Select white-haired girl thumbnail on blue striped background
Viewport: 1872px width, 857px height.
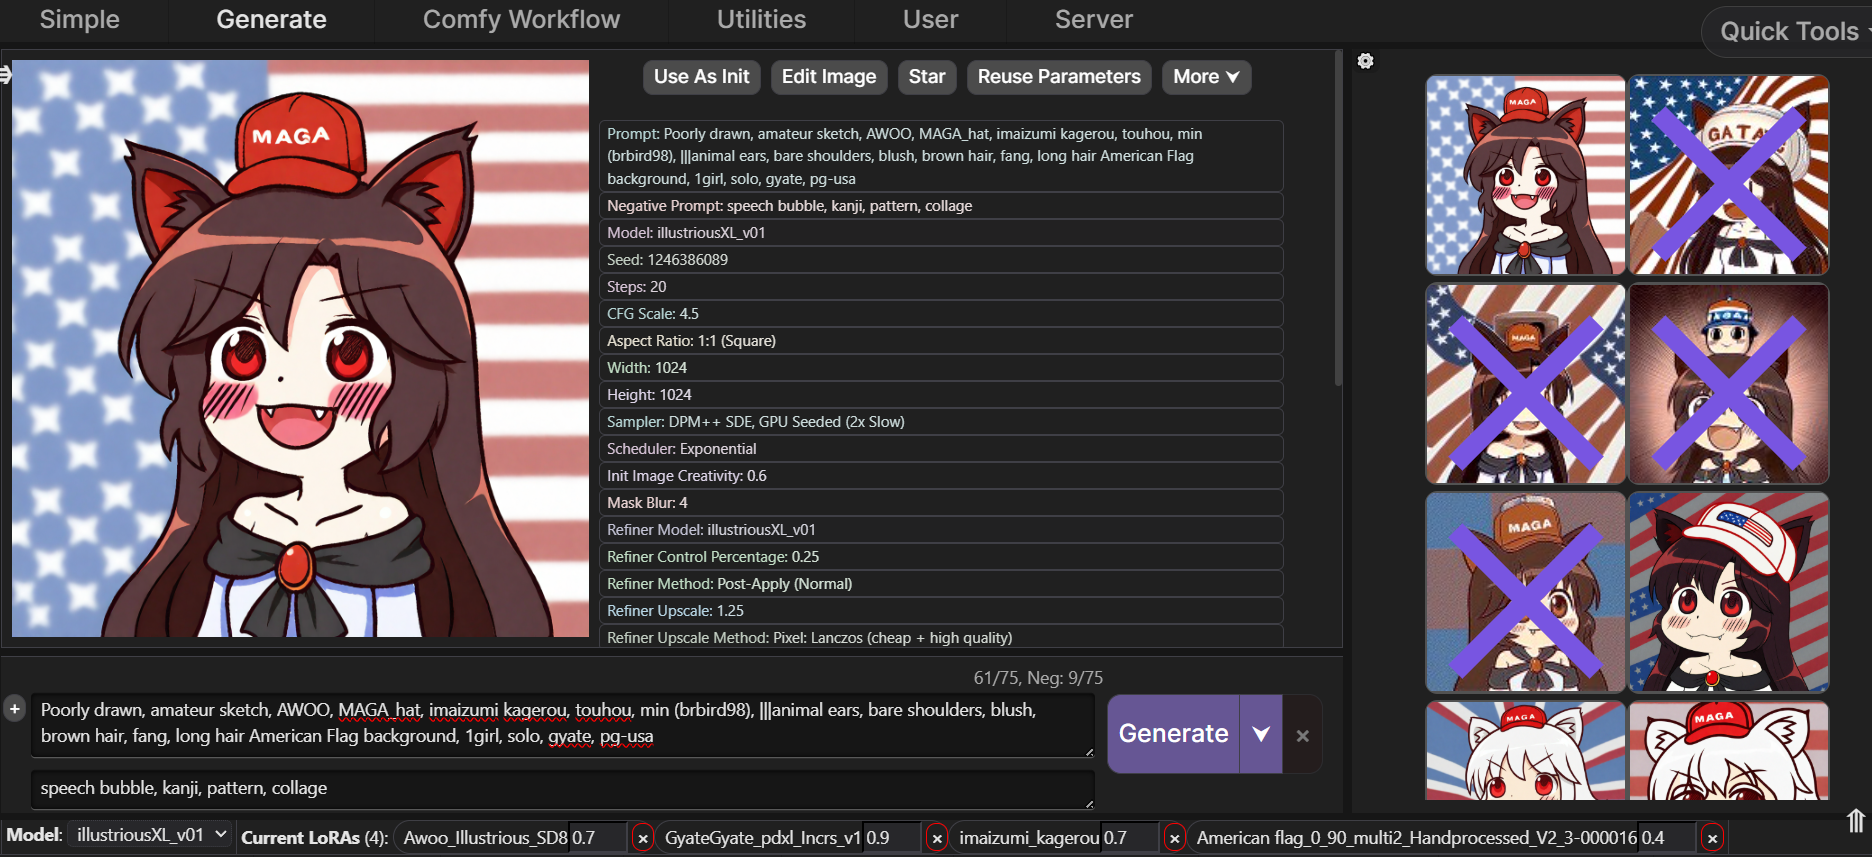(1525, 750)
